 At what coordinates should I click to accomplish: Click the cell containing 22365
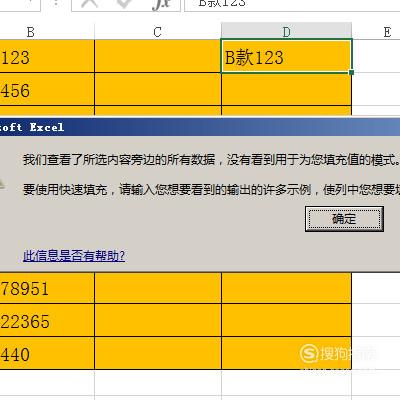47,320
